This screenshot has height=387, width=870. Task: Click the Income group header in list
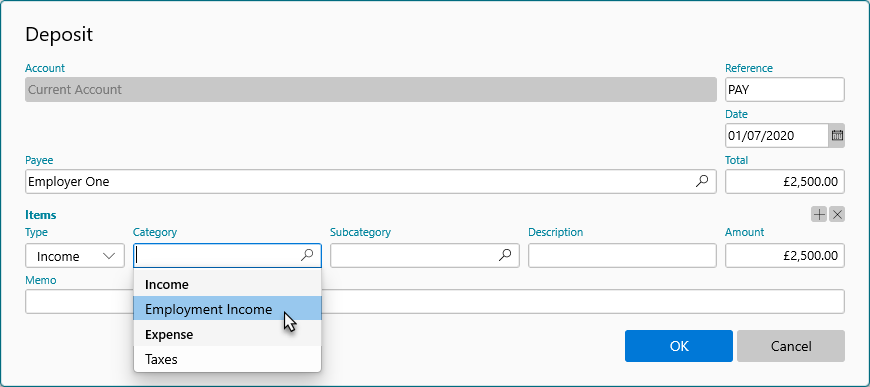(x=227, y=284)
